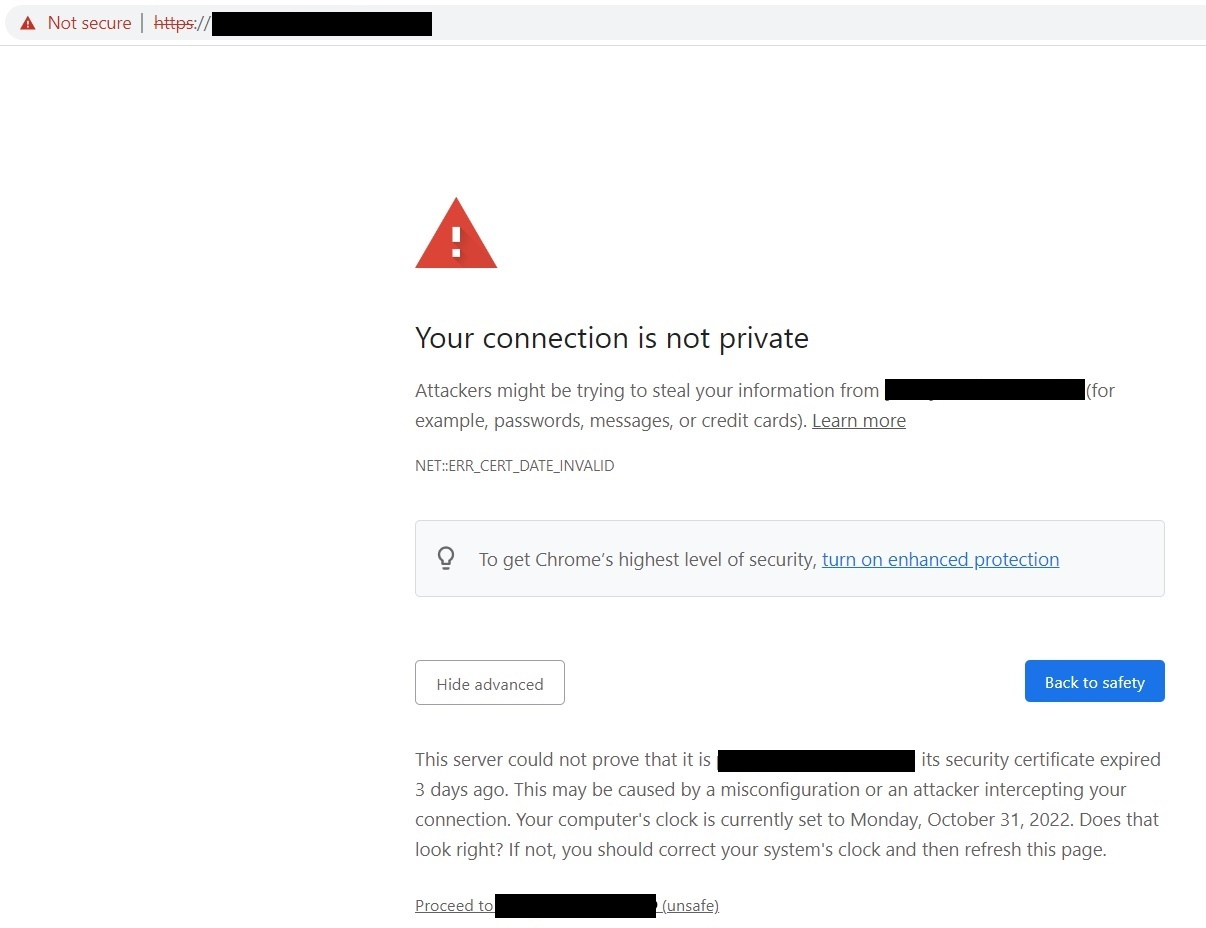The image size is (1206, 928).
Task: Click the "Your connection is not private" heading
Action: tap(611, 338)
